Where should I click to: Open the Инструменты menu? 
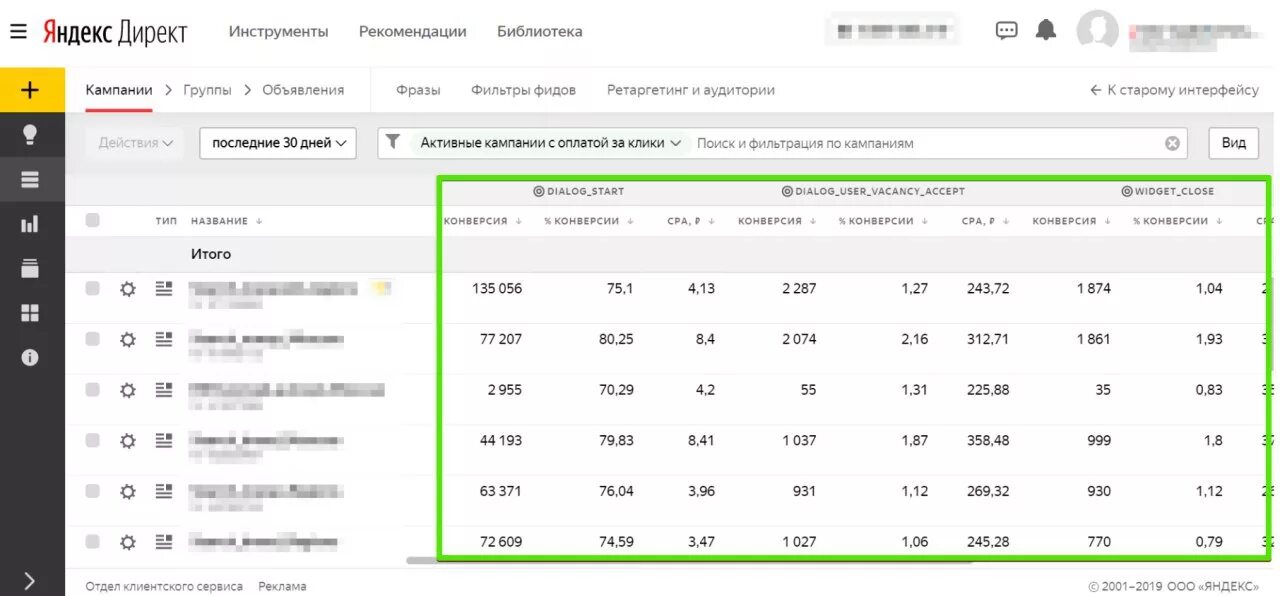[278, 31]
